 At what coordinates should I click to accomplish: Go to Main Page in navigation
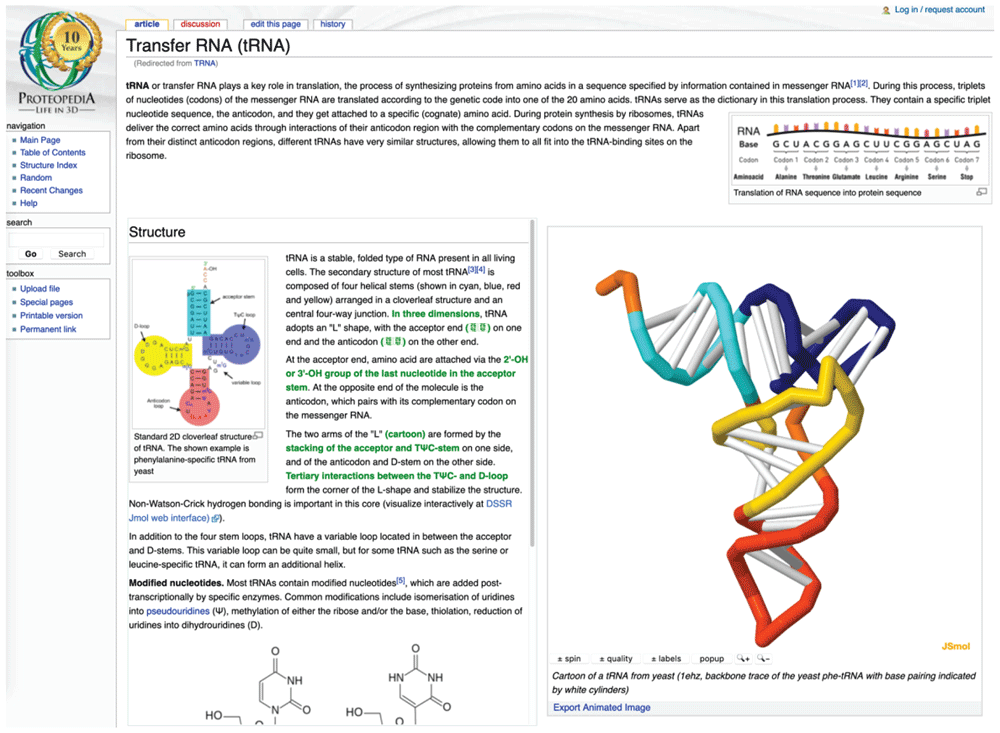tap(40, 140)
